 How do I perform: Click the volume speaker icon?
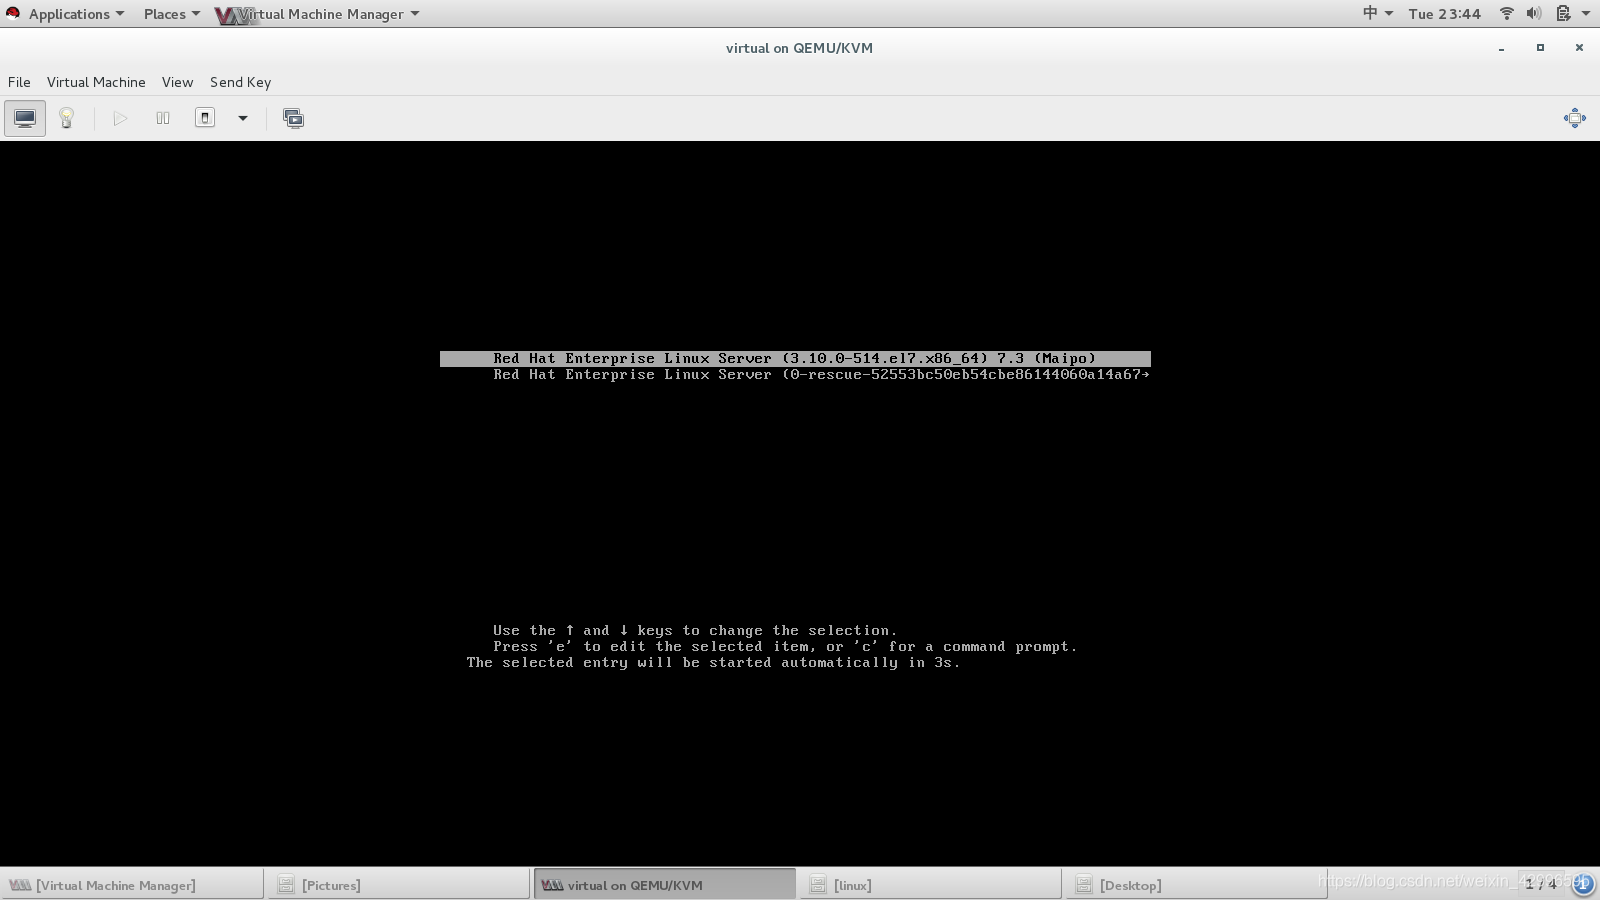tap(1533, 14)
